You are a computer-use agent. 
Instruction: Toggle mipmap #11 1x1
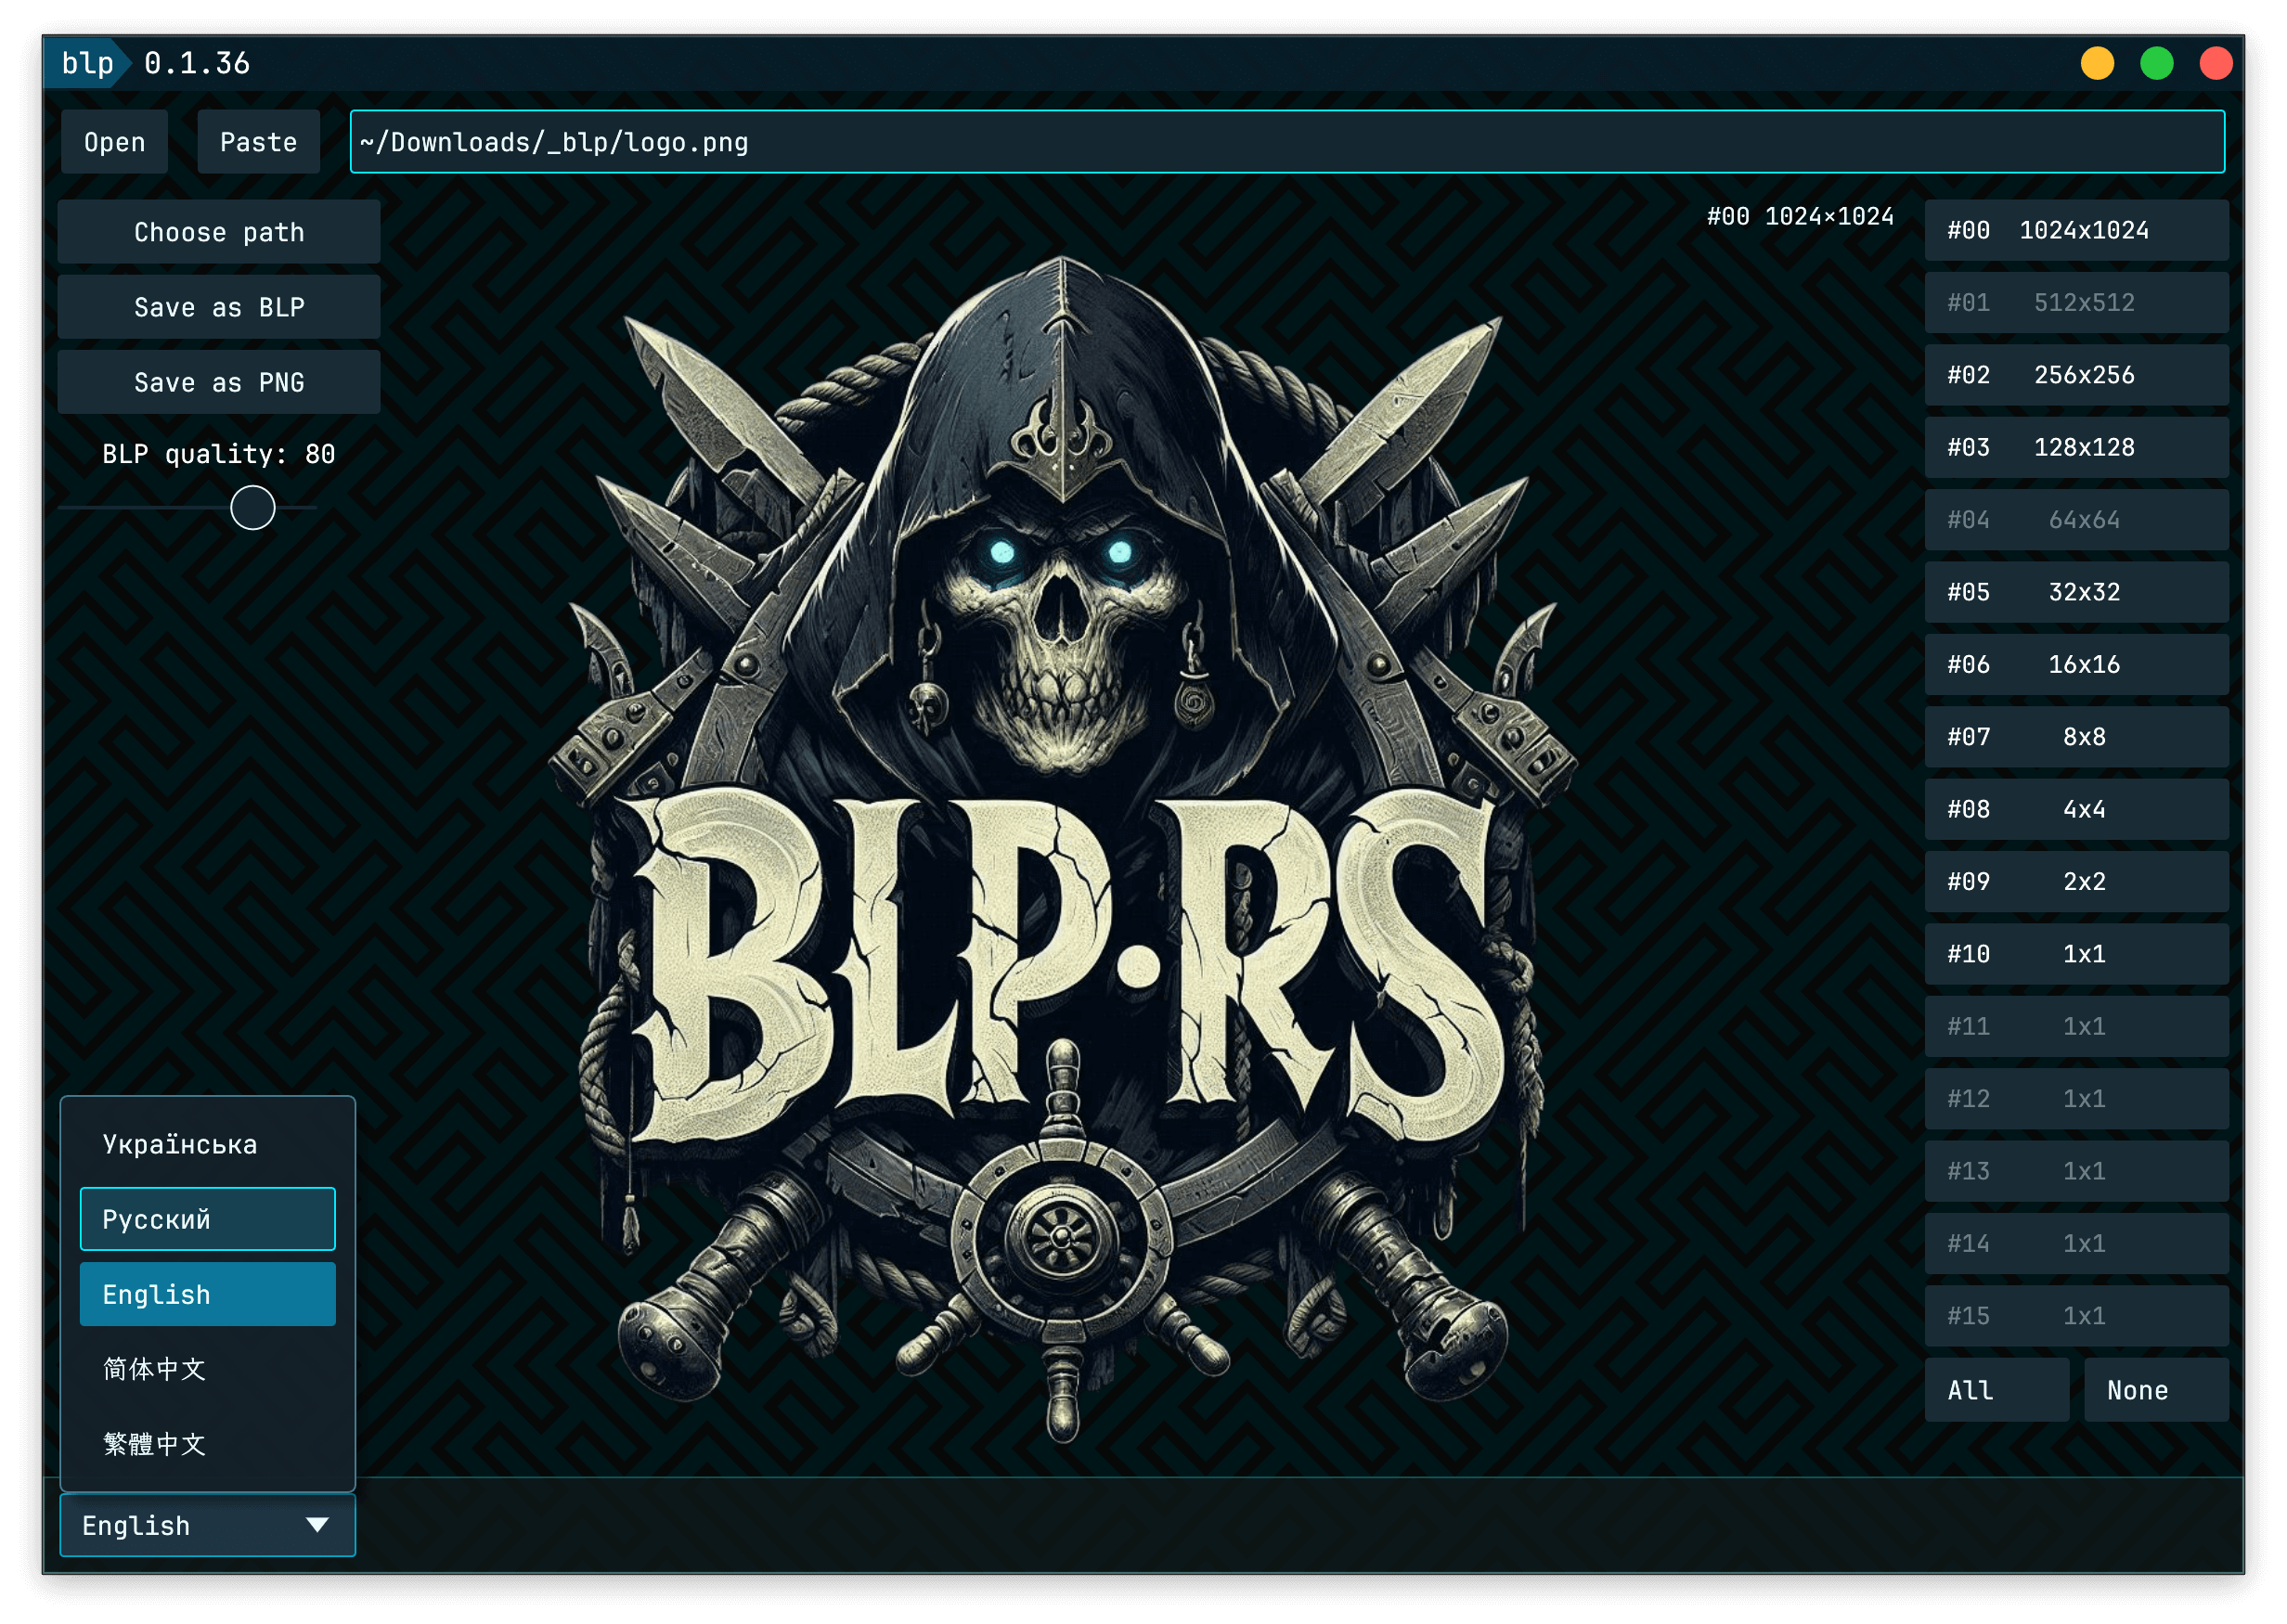pyautogui.click(x=2076, y=1026)
